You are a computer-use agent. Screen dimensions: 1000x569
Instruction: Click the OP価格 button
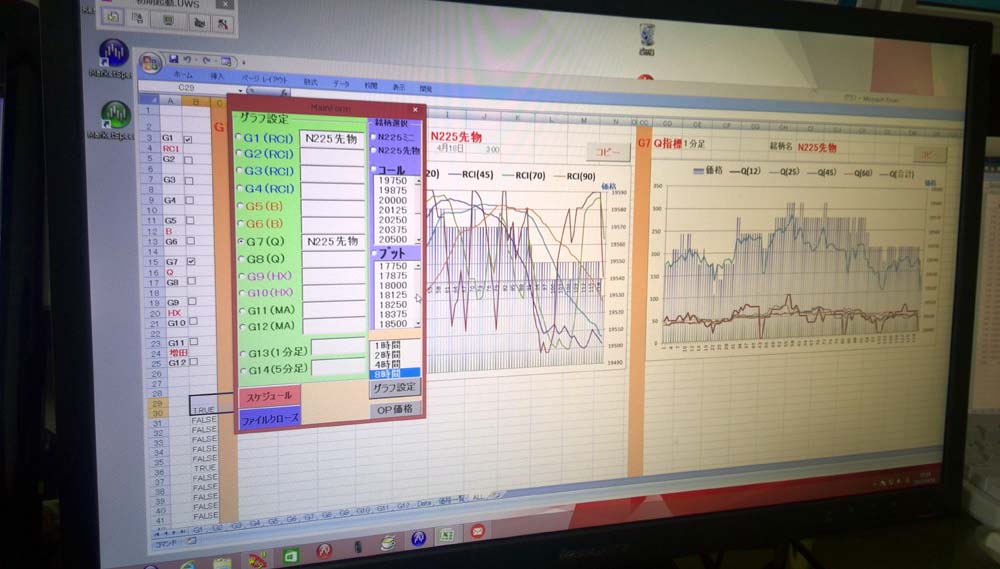(395, 409)
